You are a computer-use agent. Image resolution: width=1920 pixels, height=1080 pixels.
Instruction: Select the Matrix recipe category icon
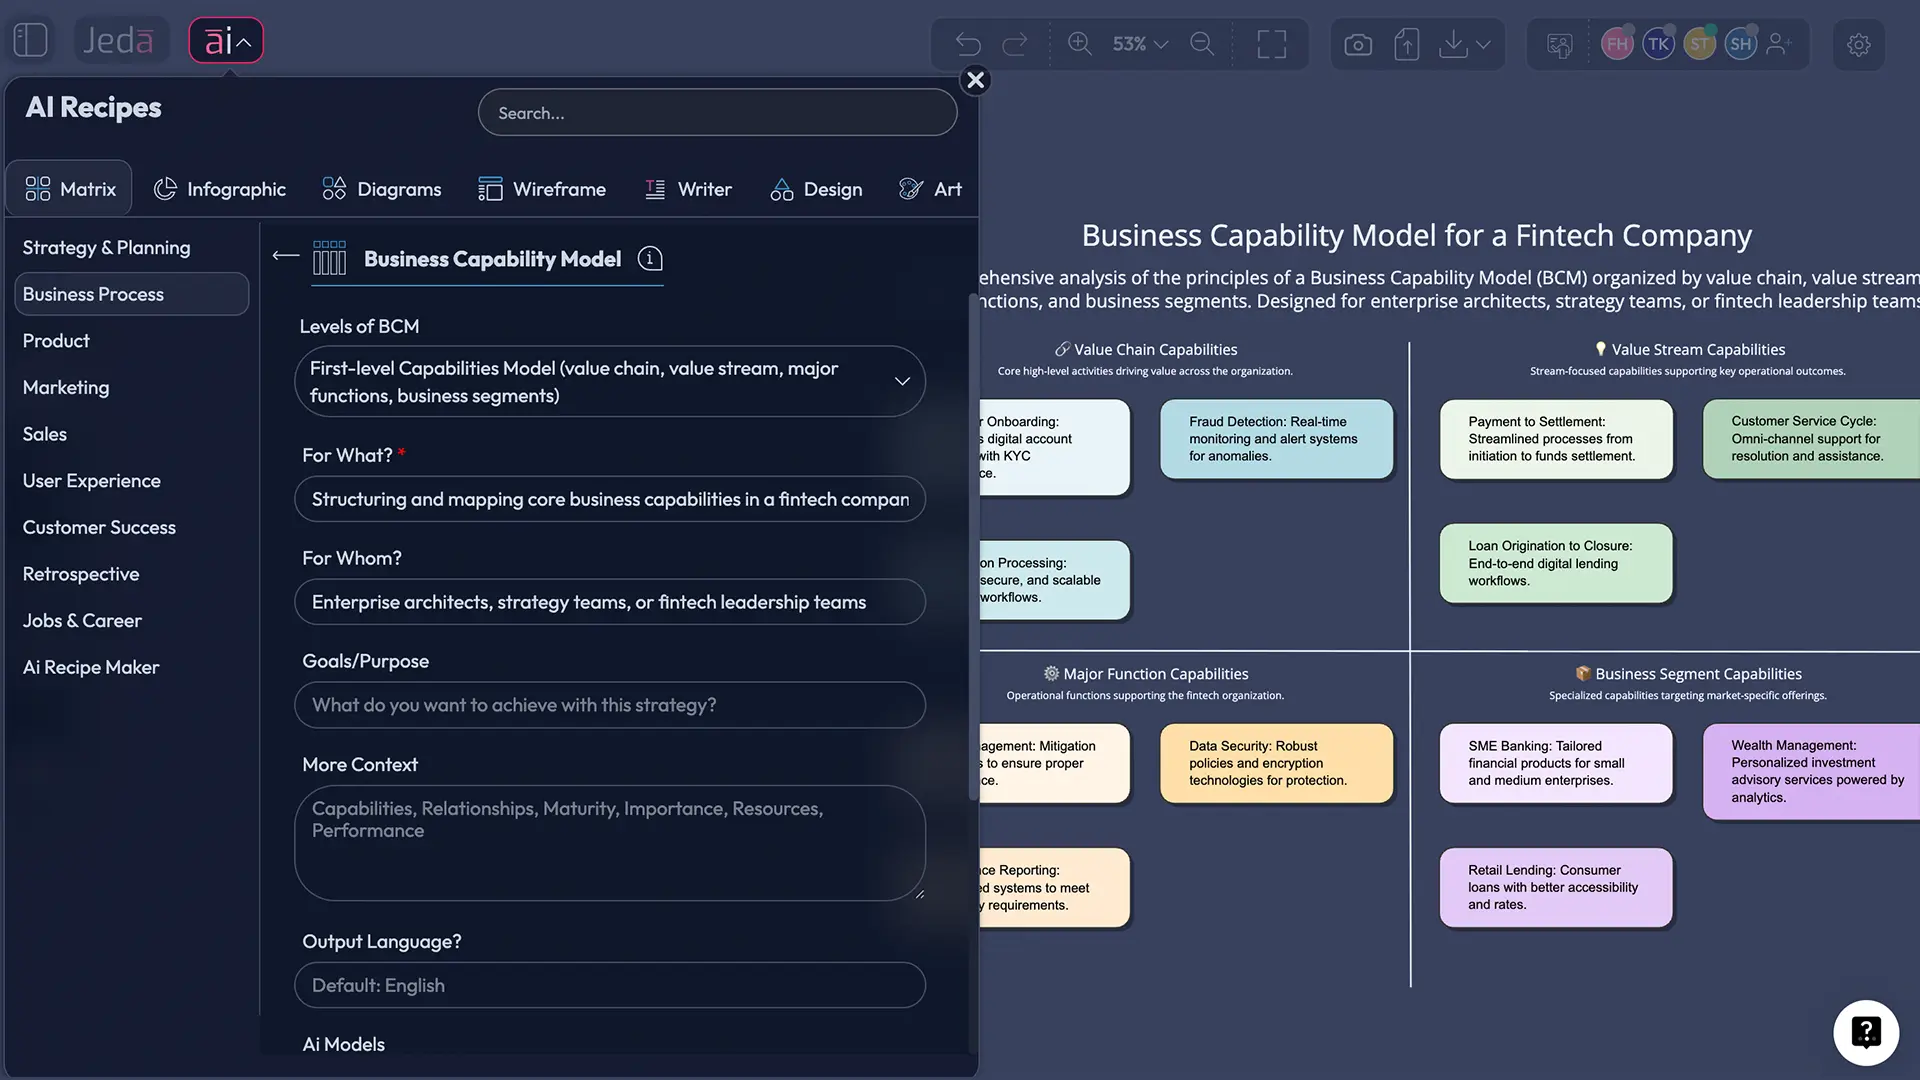pos(36,187)
